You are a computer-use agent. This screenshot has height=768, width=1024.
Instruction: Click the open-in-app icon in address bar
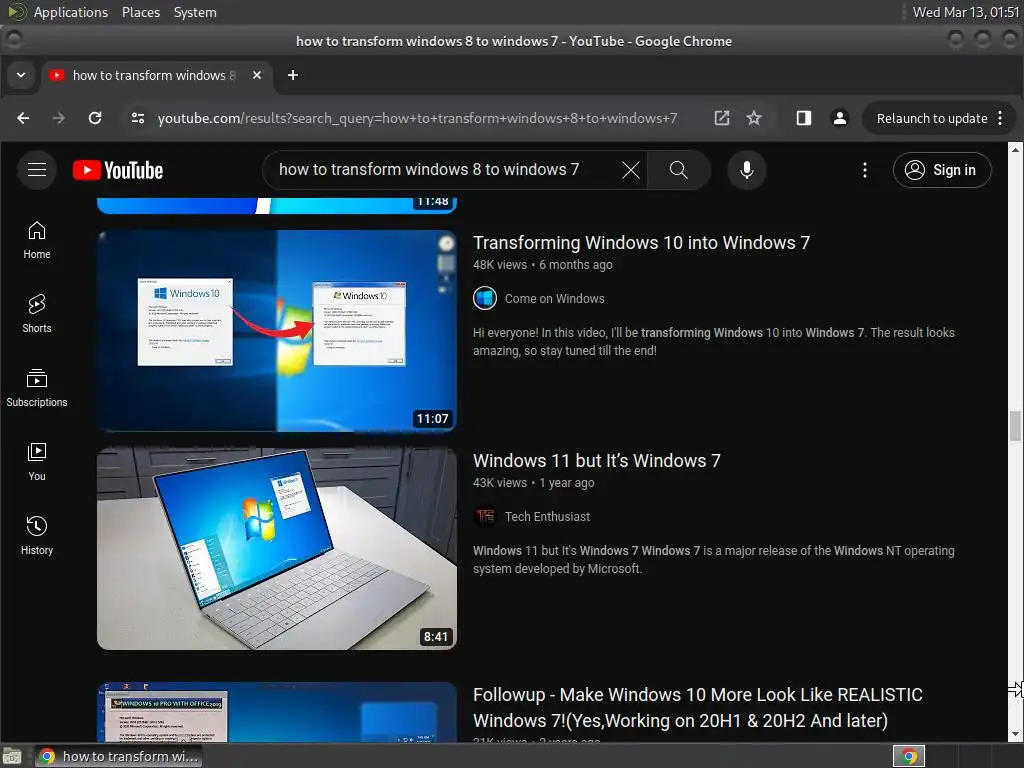tap(722, 118)
